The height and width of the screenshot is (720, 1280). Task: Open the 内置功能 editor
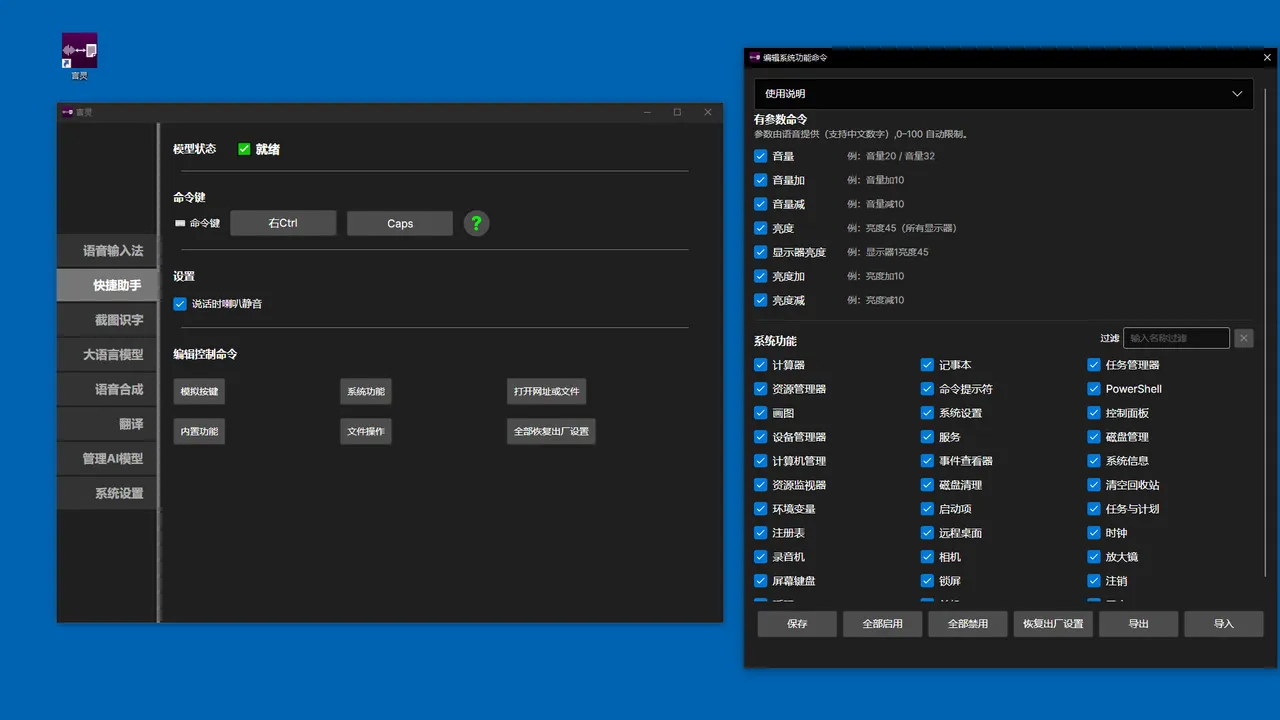[x=199, y=431]
